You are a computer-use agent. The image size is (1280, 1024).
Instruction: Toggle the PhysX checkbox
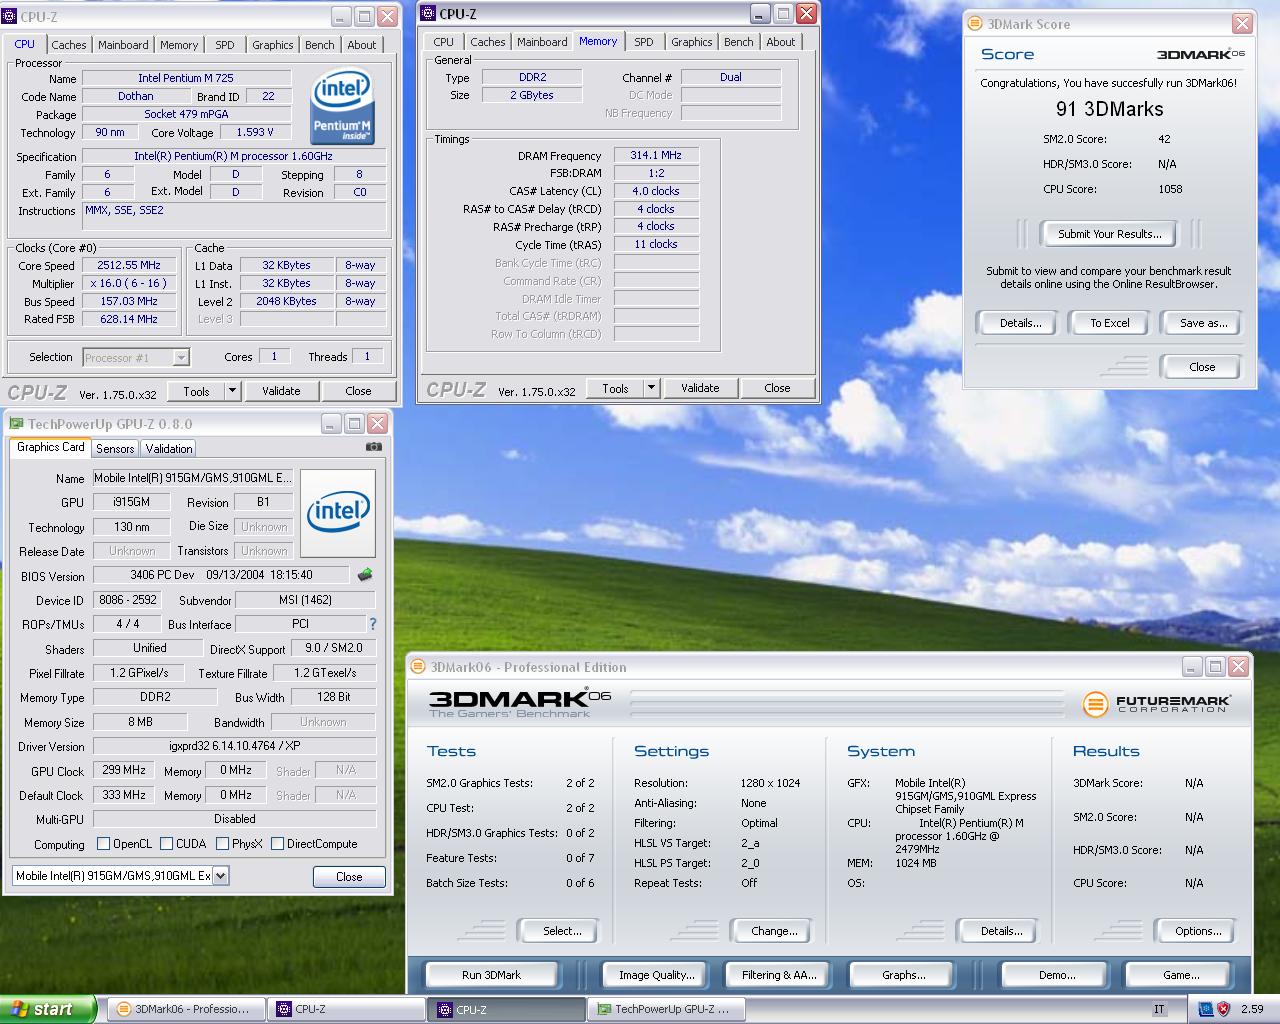pos(222,844)
